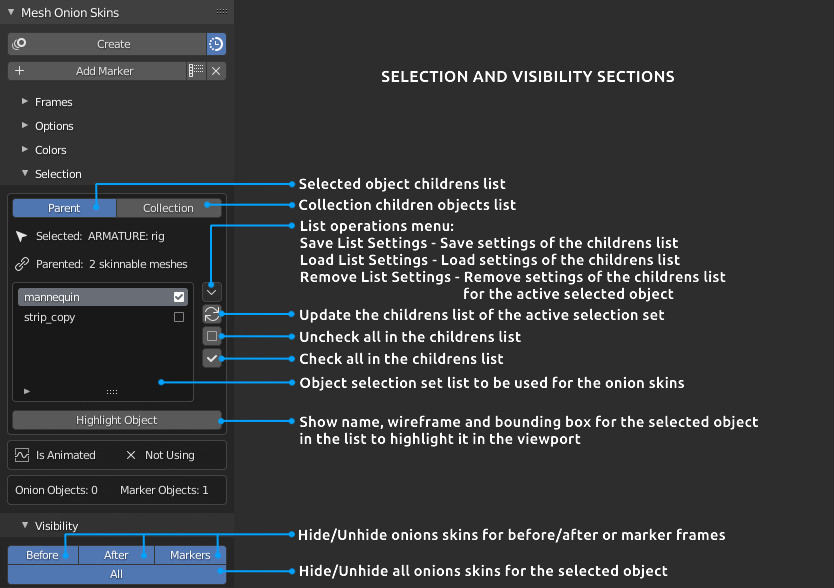The height and width of the screenshot is (588, 834).
Task: Toggle Before onion skins visibility
Action: (x=43, y=555)
